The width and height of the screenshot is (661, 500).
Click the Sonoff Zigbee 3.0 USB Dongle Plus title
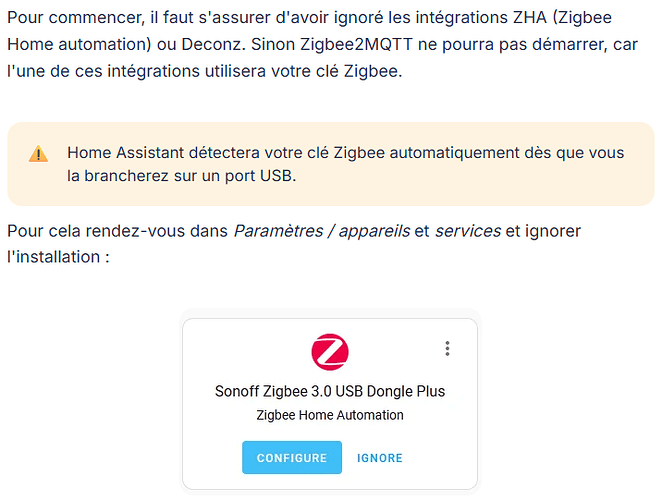click(330, 391)
